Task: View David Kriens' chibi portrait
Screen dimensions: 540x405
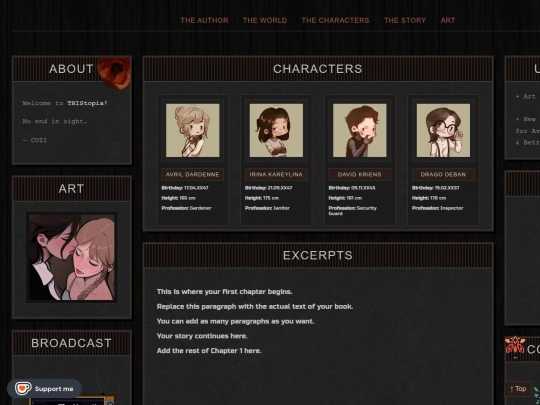Action: click(360, 131)
